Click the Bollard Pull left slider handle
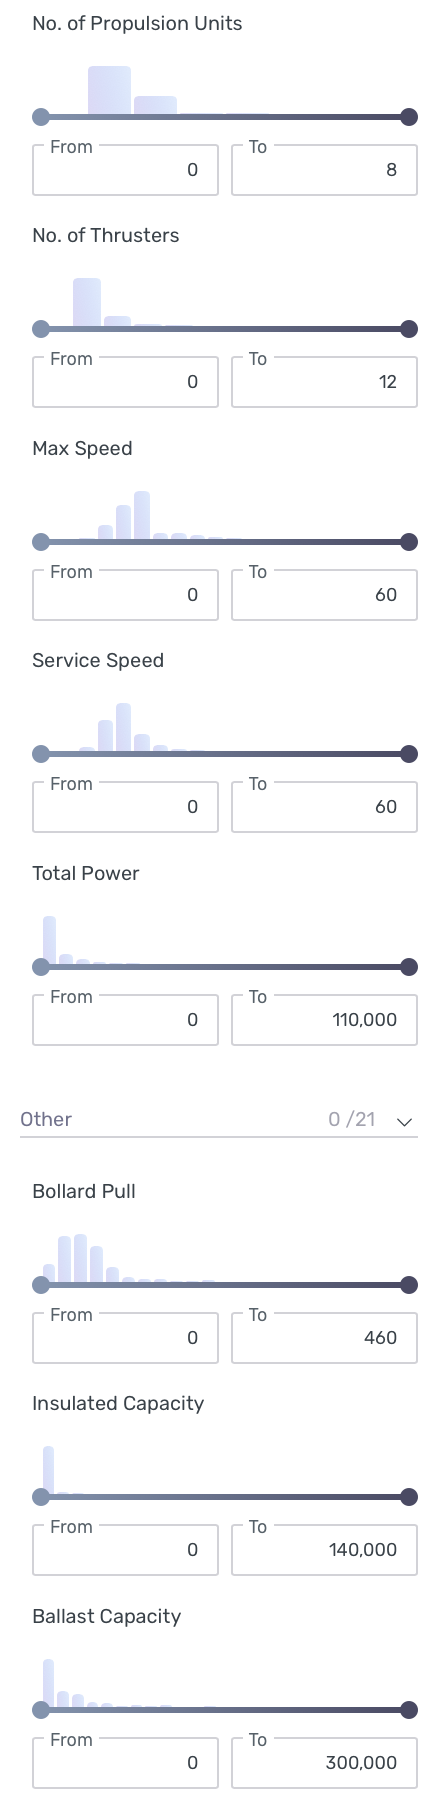Image resolution: width=426 pixels, height=1812 pixels. (41, 1285)
